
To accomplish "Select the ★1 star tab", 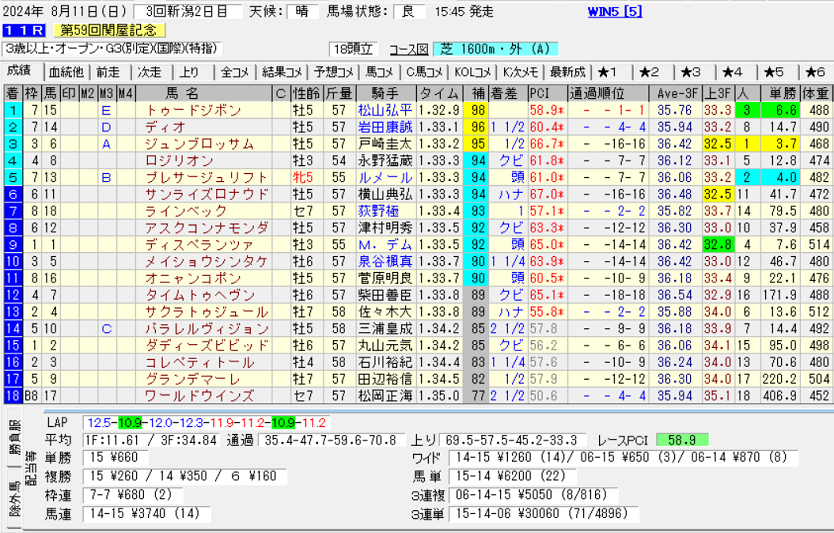I will 608,72.
